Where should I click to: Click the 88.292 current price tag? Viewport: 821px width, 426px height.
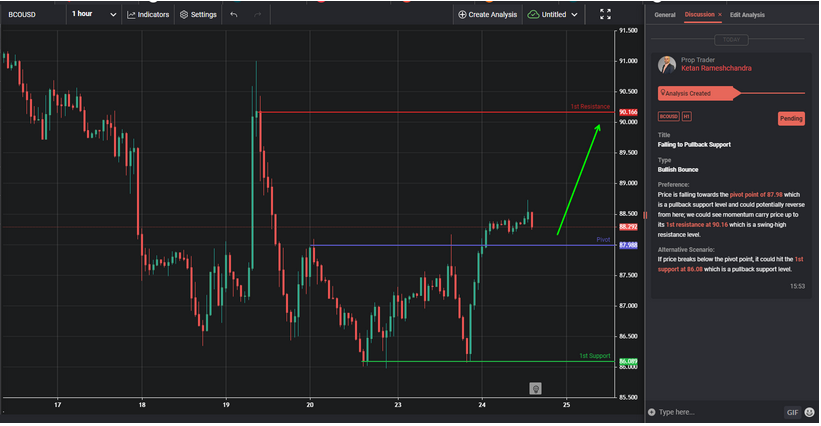point(628,227)
